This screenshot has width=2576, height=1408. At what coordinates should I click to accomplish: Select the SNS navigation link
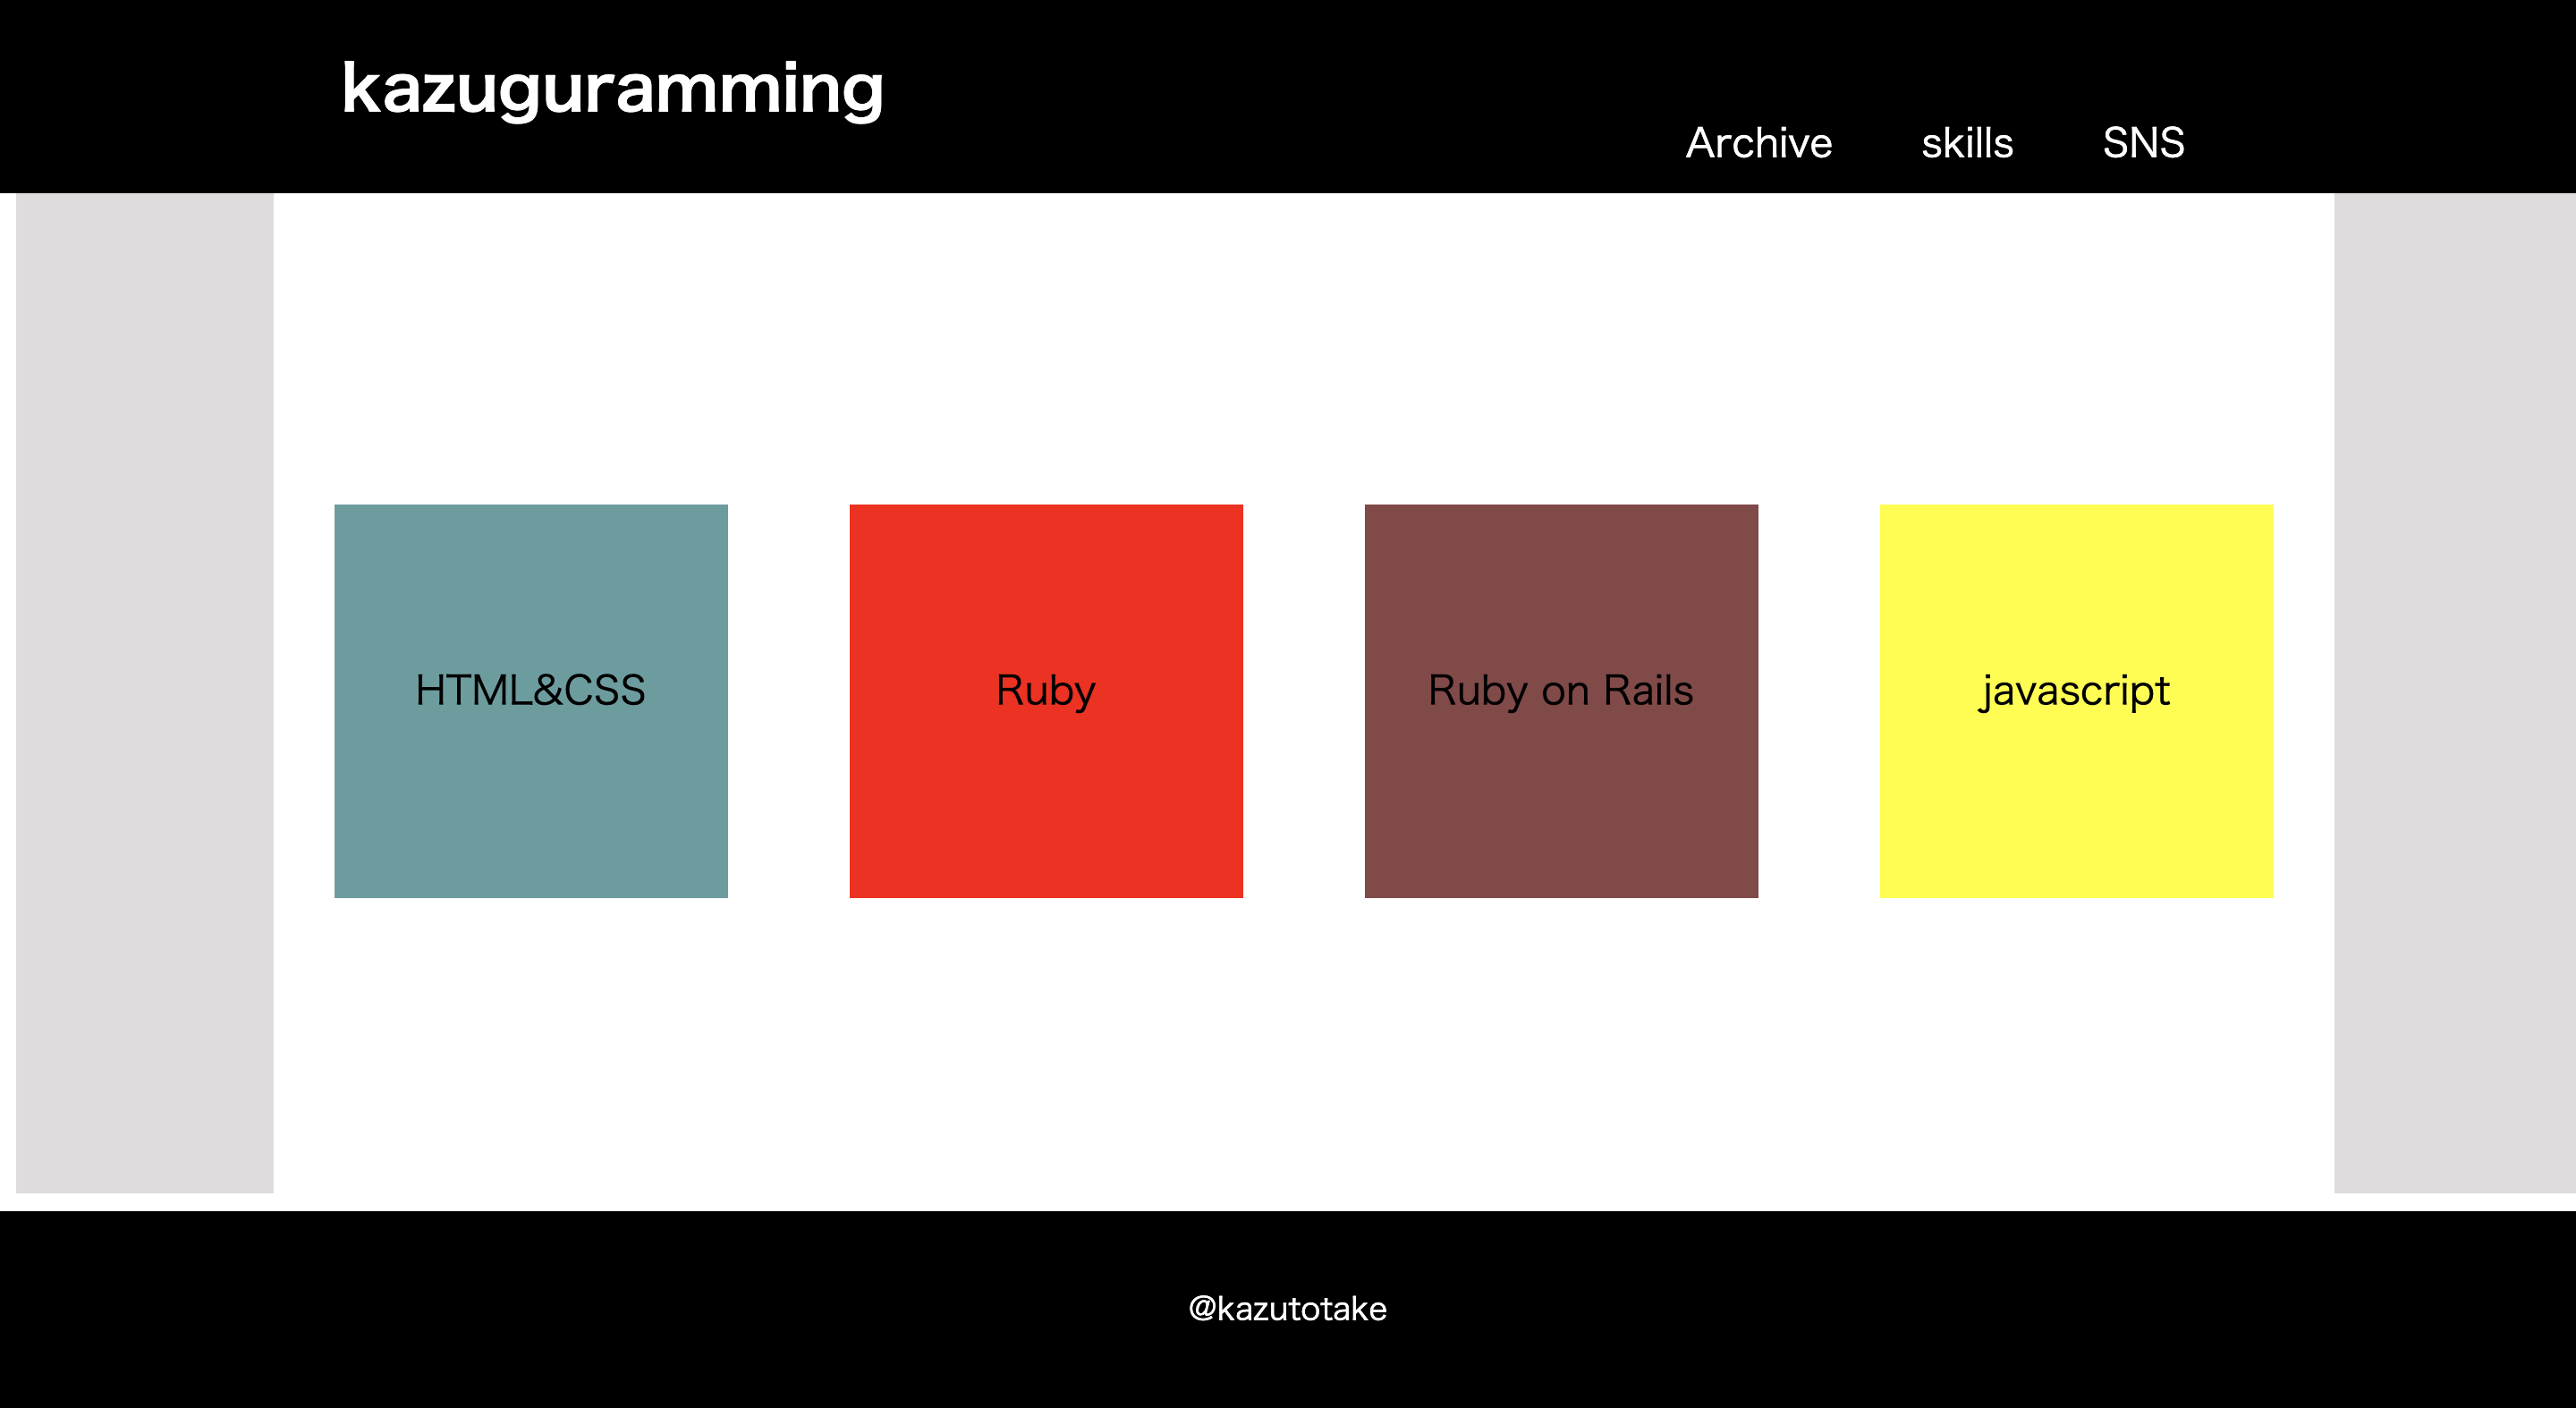(x=2143, y=143)
